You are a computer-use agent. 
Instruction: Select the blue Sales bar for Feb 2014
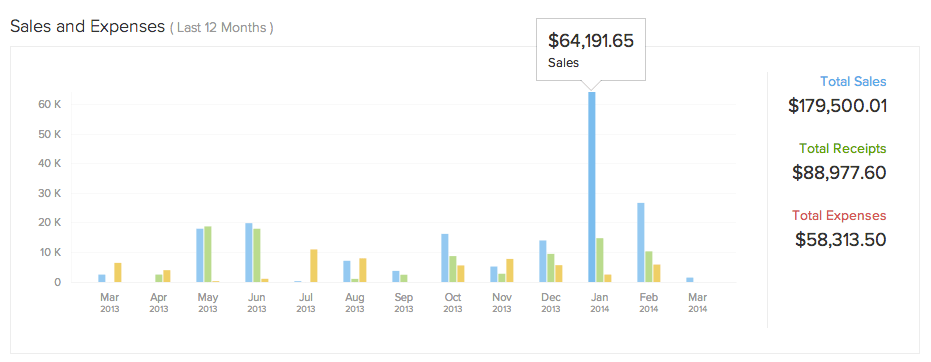tap(641, 243)
